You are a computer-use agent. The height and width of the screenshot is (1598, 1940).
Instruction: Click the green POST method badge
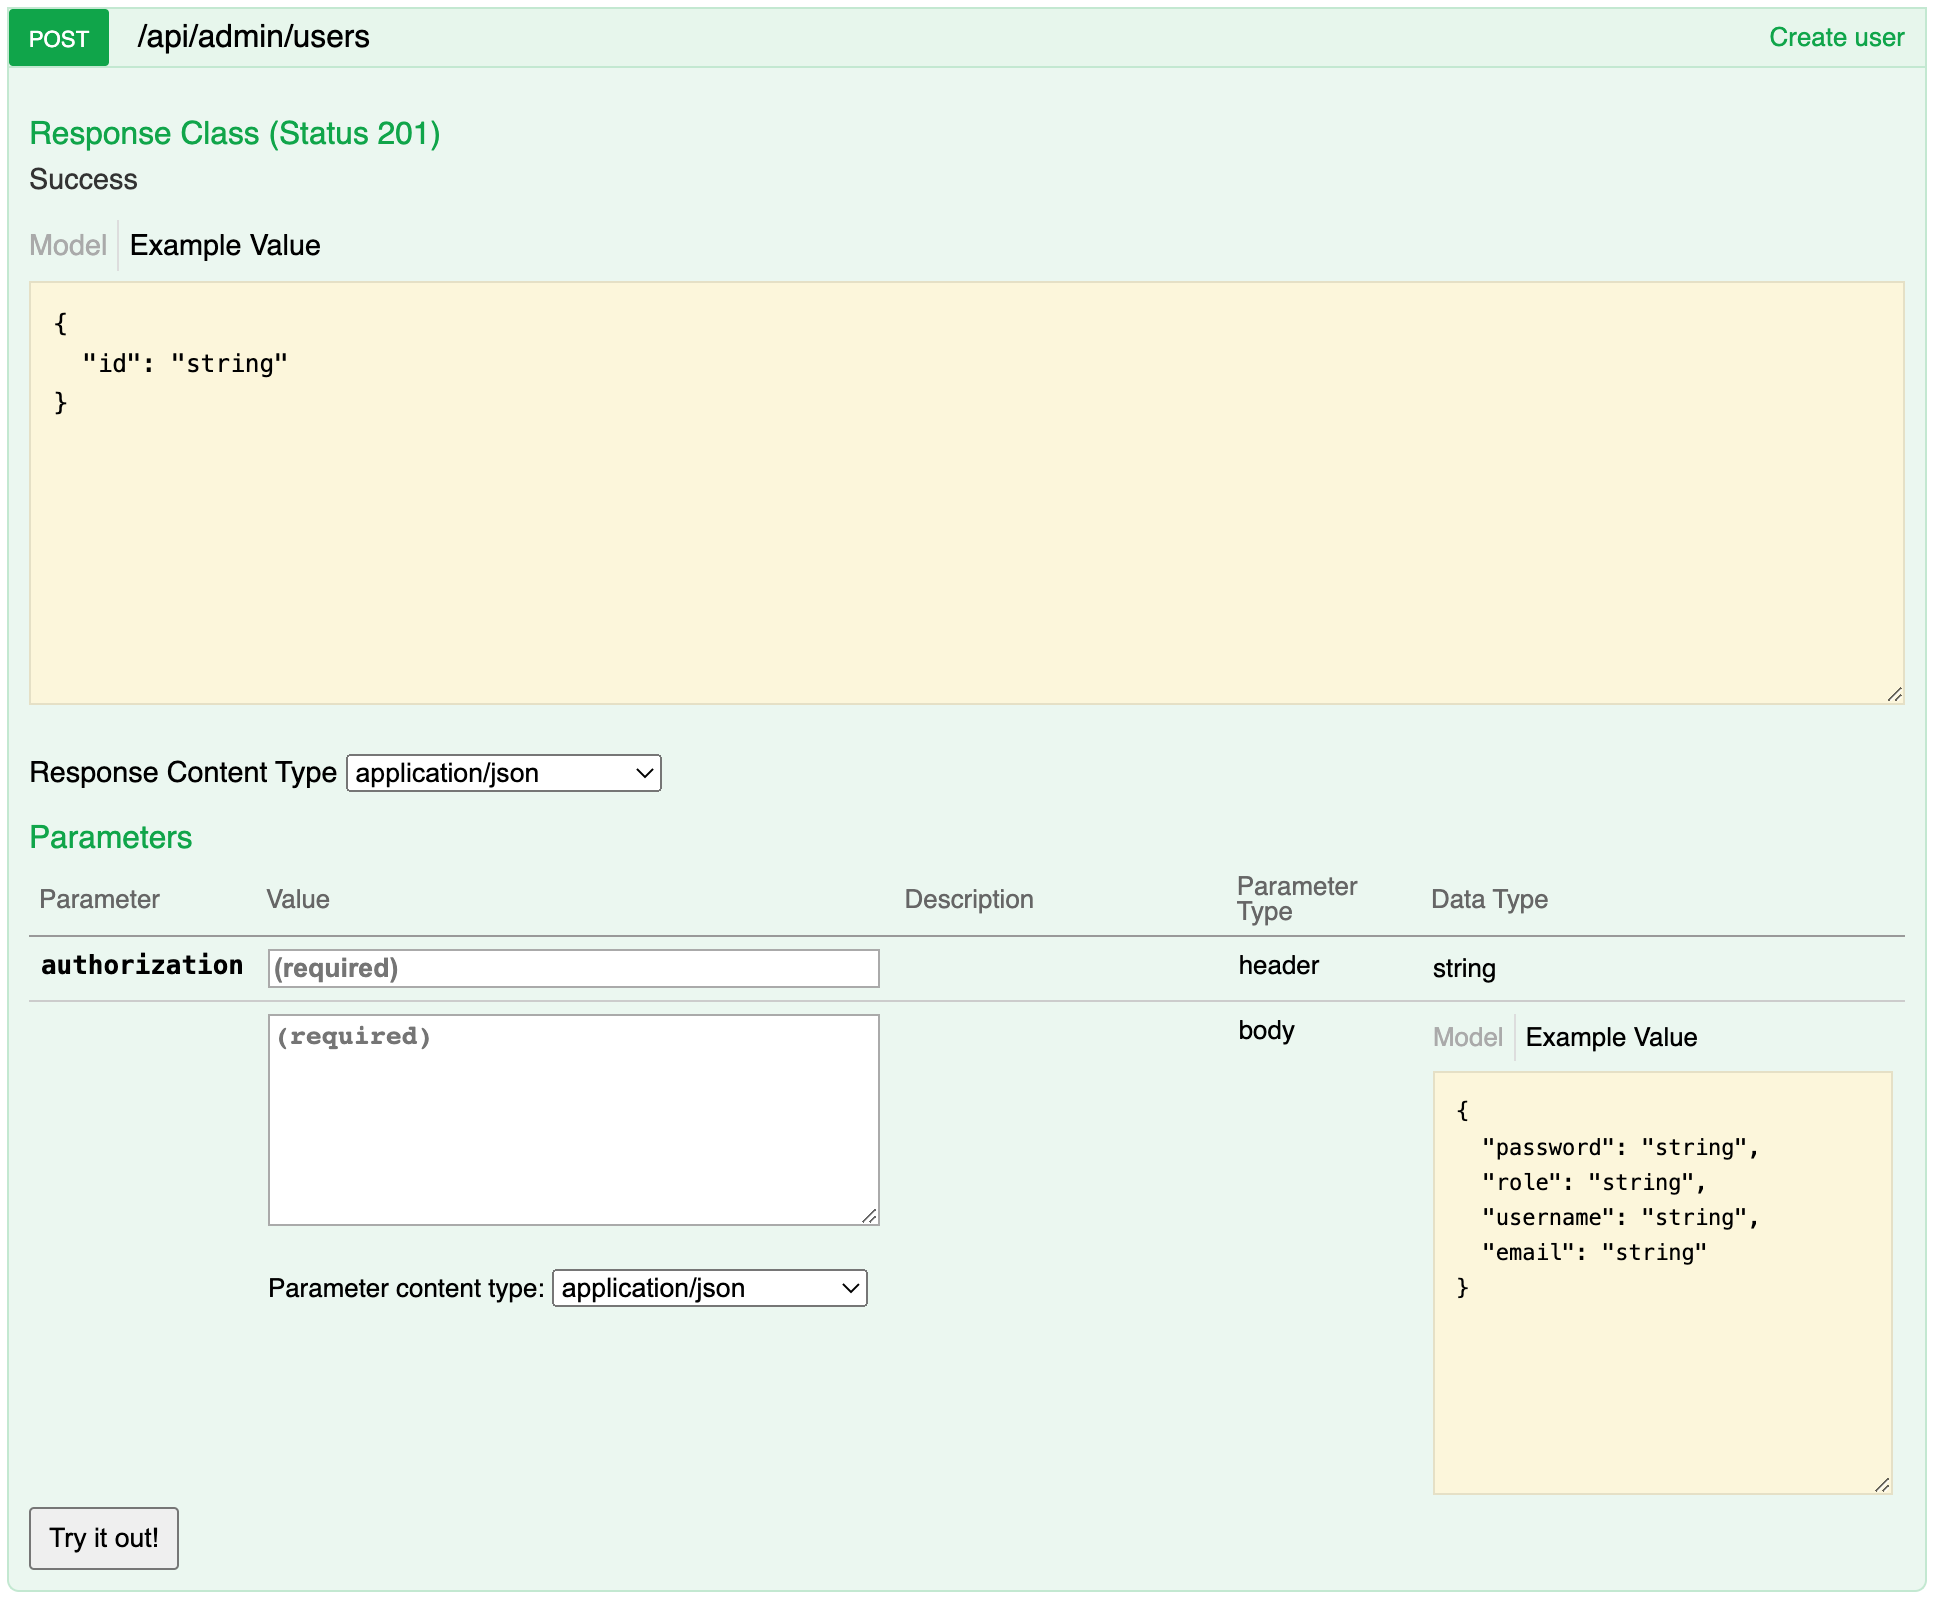tap(57, 38)
